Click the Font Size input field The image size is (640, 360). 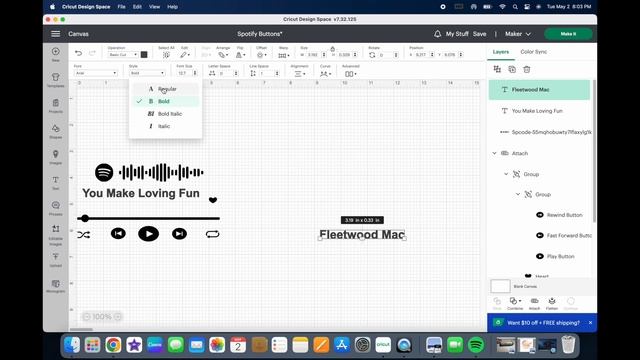[184, 73]
